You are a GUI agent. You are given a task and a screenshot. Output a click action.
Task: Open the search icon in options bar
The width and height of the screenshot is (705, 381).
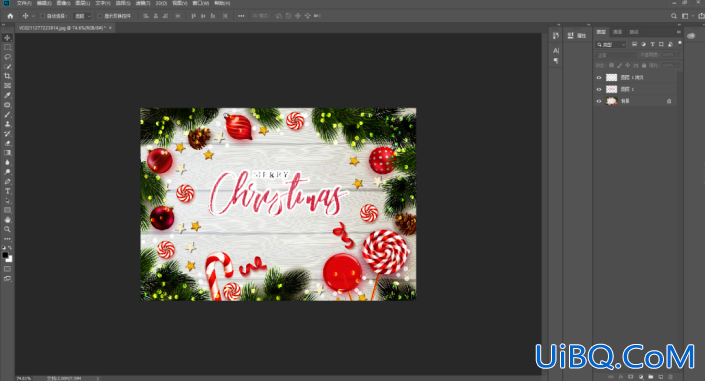(x=674, y=16)
